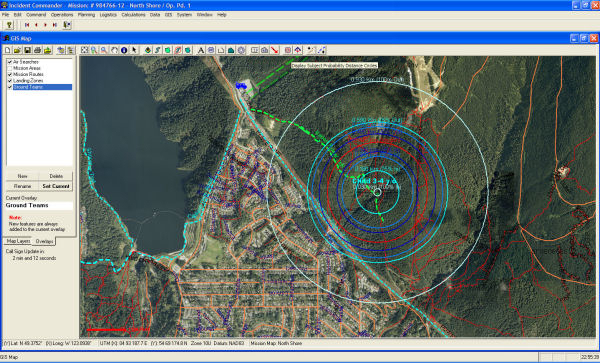Click the green wavy route tool icon
The width and height of the screenshot is (600, 363).
(x=158, y=50)
